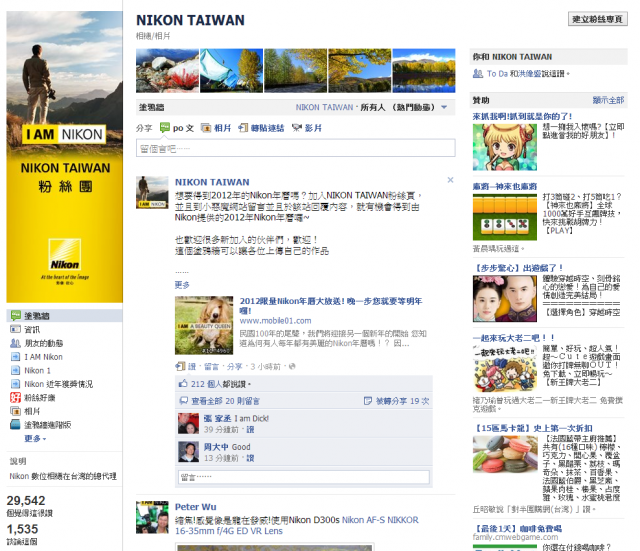Click the link icon next to 讚 on the post
The image size is (640, 551).
tap(180, 367)
